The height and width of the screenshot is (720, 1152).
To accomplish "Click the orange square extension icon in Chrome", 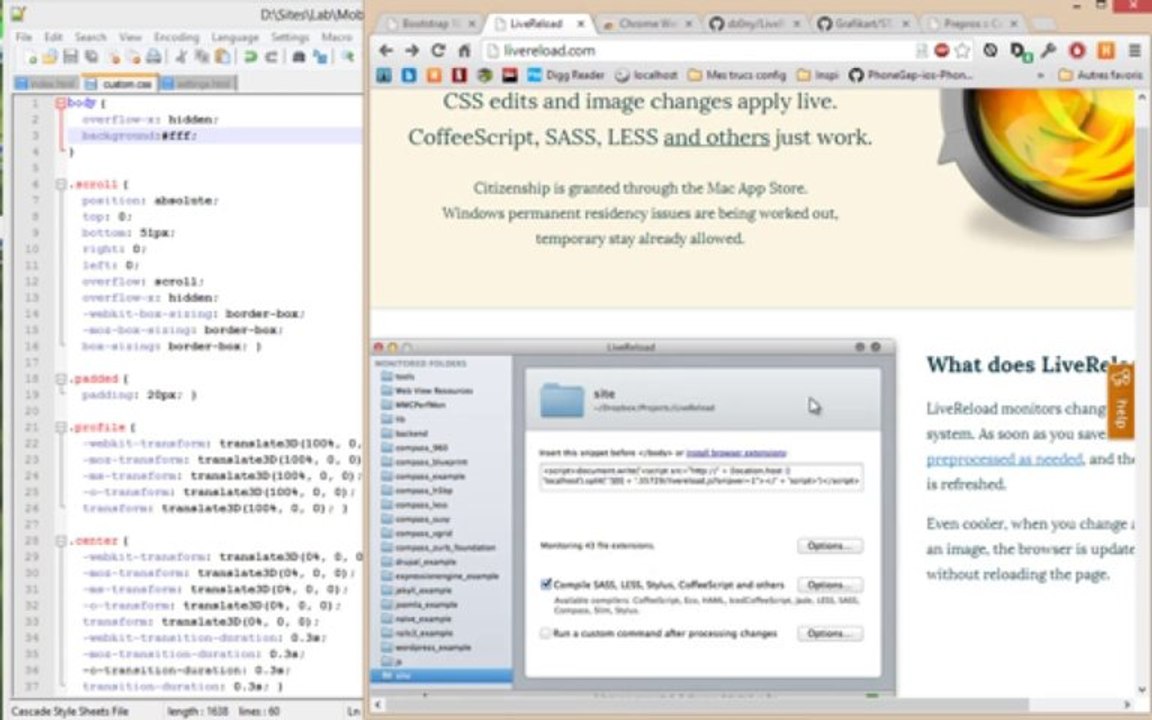I will (1106, 50).
